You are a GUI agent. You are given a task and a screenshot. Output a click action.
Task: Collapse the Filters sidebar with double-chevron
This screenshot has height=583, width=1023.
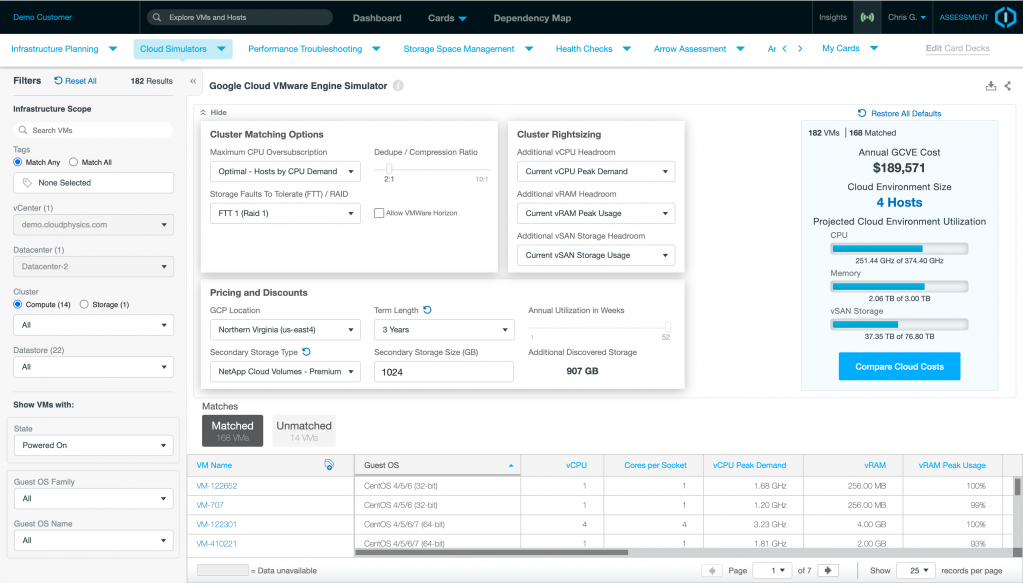point(193,81)
